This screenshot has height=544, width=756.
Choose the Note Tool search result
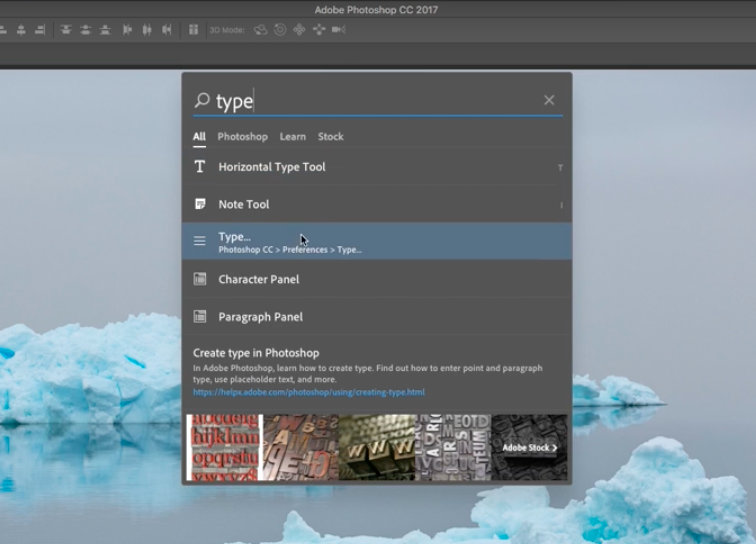tap(377, 204)
